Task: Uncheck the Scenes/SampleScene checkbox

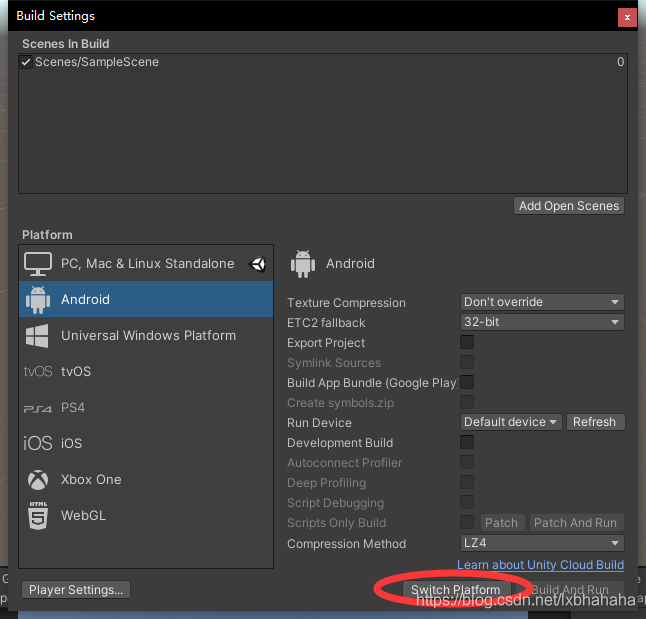Action: tap(26, 62)
